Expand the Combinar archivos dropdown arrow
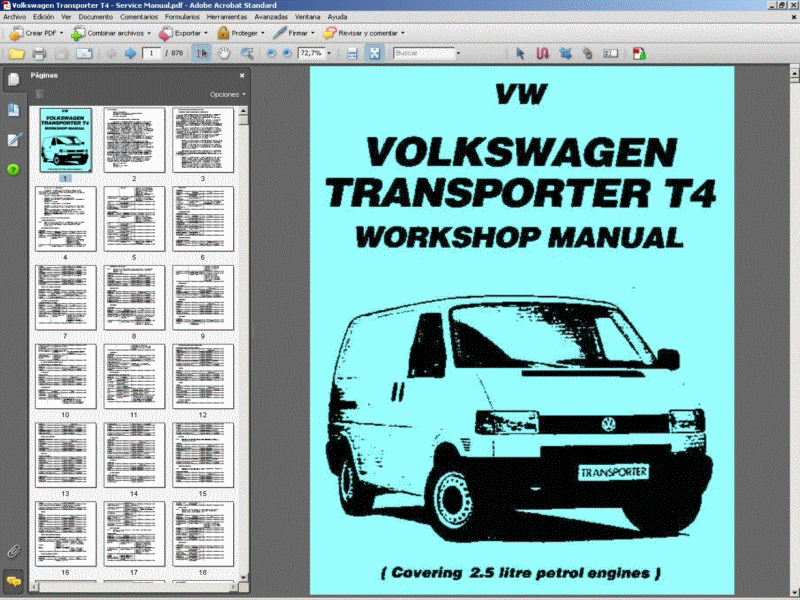The width and height of the screenshot is (800, 600). coord(149,33)
